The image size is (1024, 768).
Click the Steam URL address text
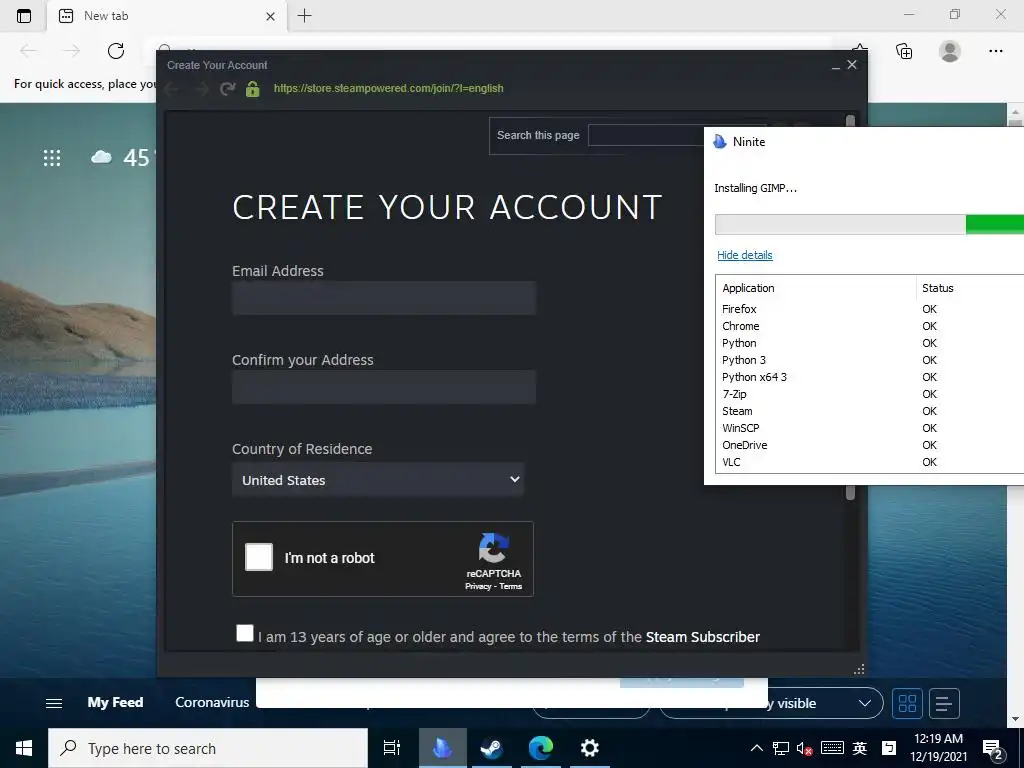[389, 88]
